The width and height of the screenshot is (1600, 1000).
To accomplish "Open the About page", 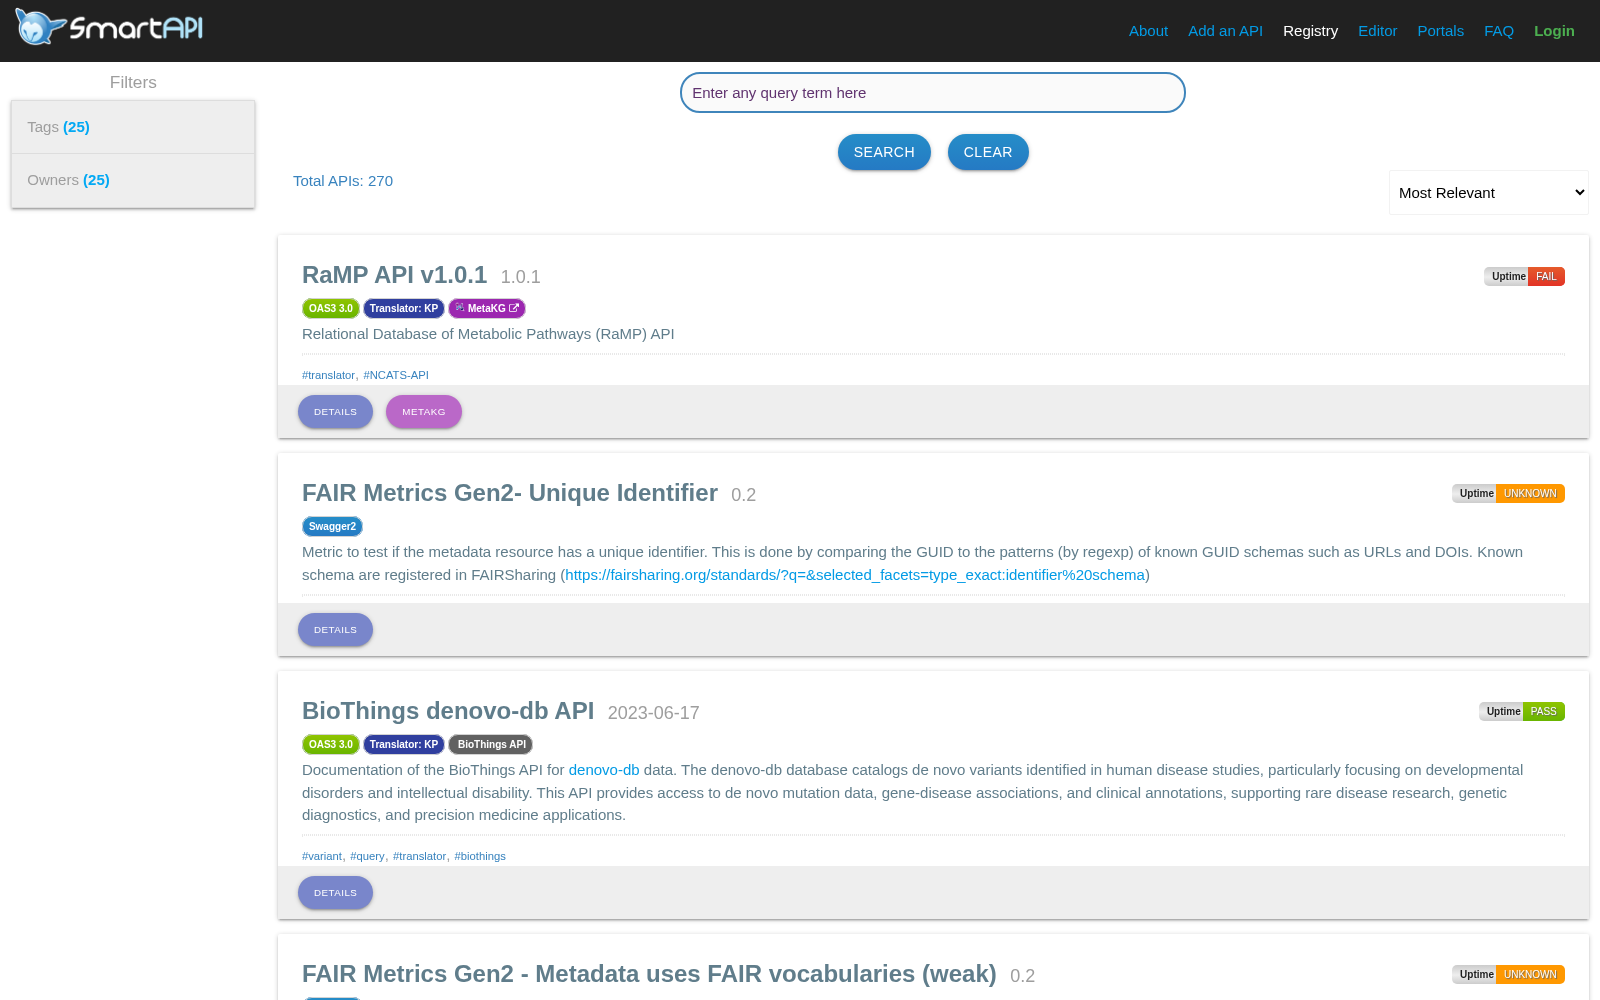I will [1148, 31].
